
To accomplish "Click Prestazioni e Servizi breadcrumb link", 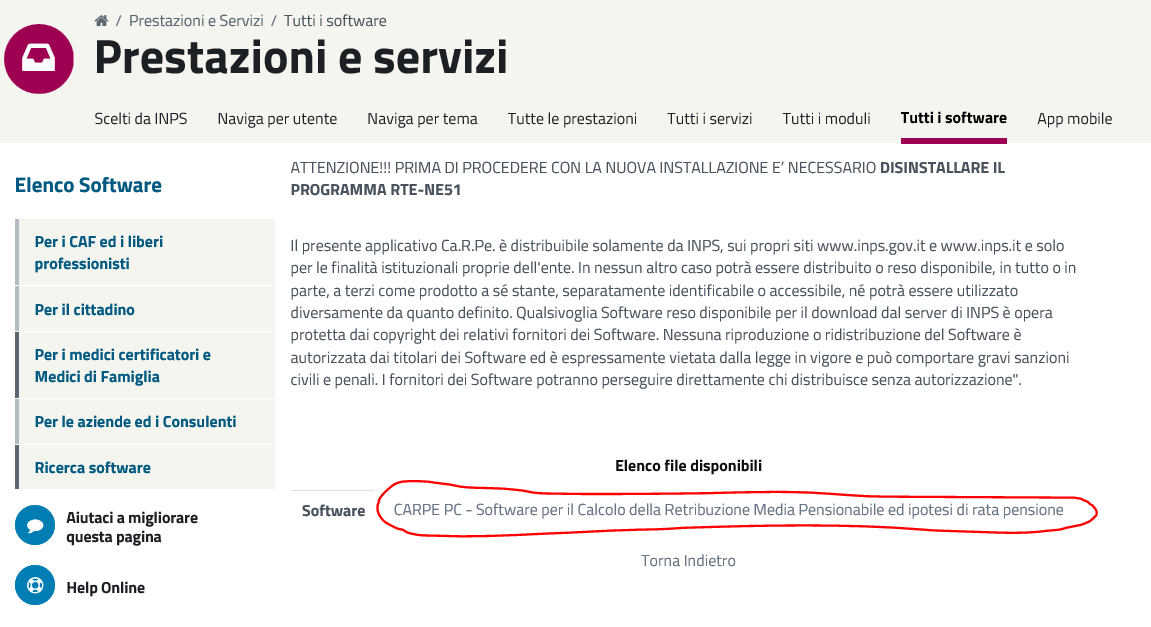I will (x=196, y=20).
